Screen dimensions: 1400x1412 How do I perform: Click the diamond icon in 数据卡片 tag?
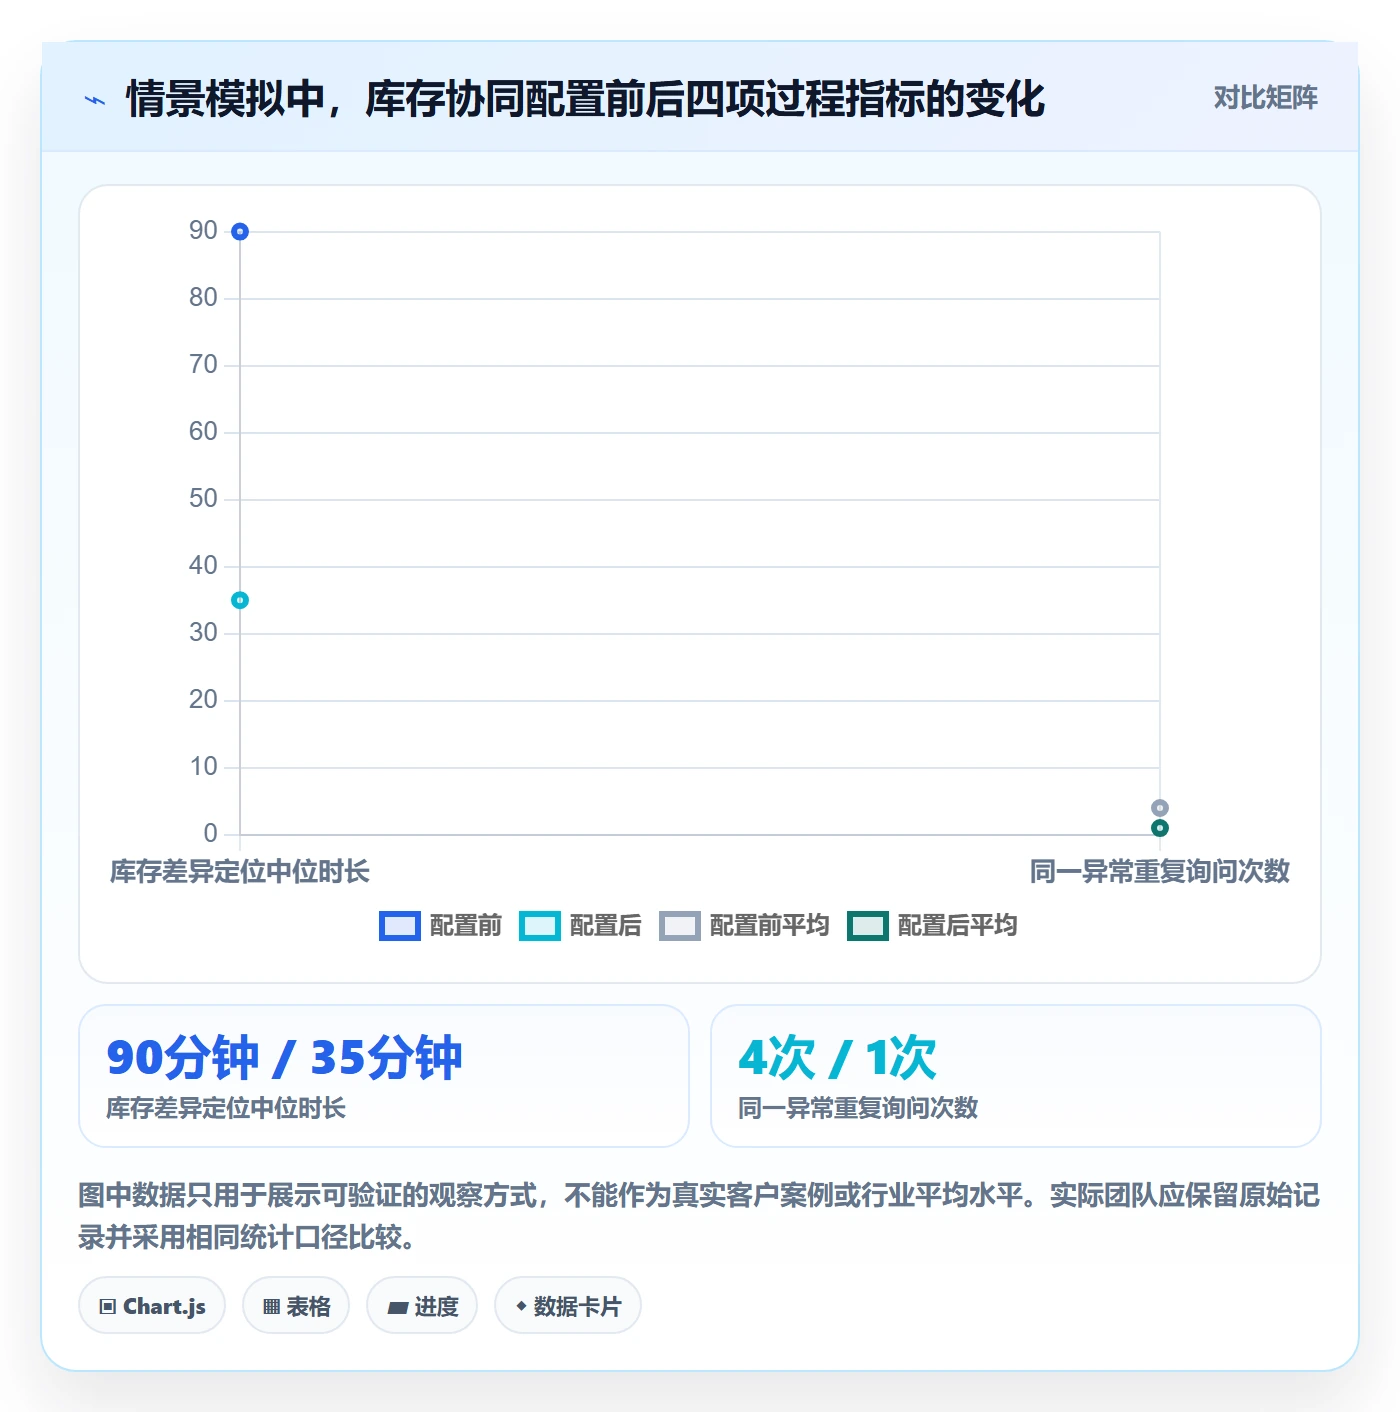(521, 1306)
